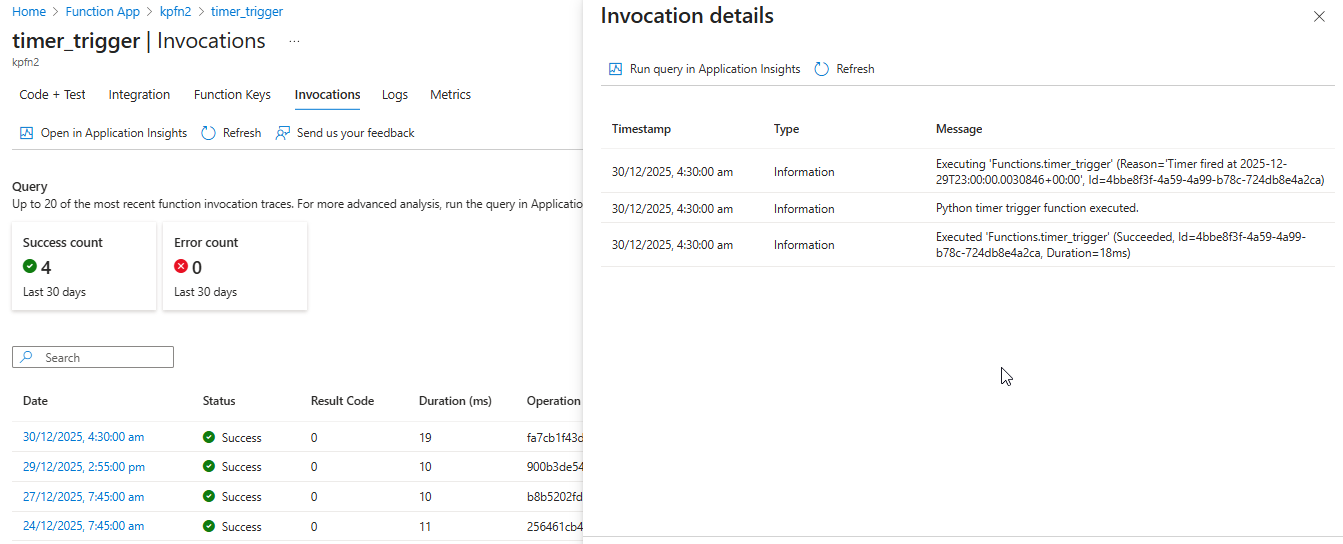Focus the invocations Search field
The width and height of the screenshot is (1343, 544).
point(93,357)
